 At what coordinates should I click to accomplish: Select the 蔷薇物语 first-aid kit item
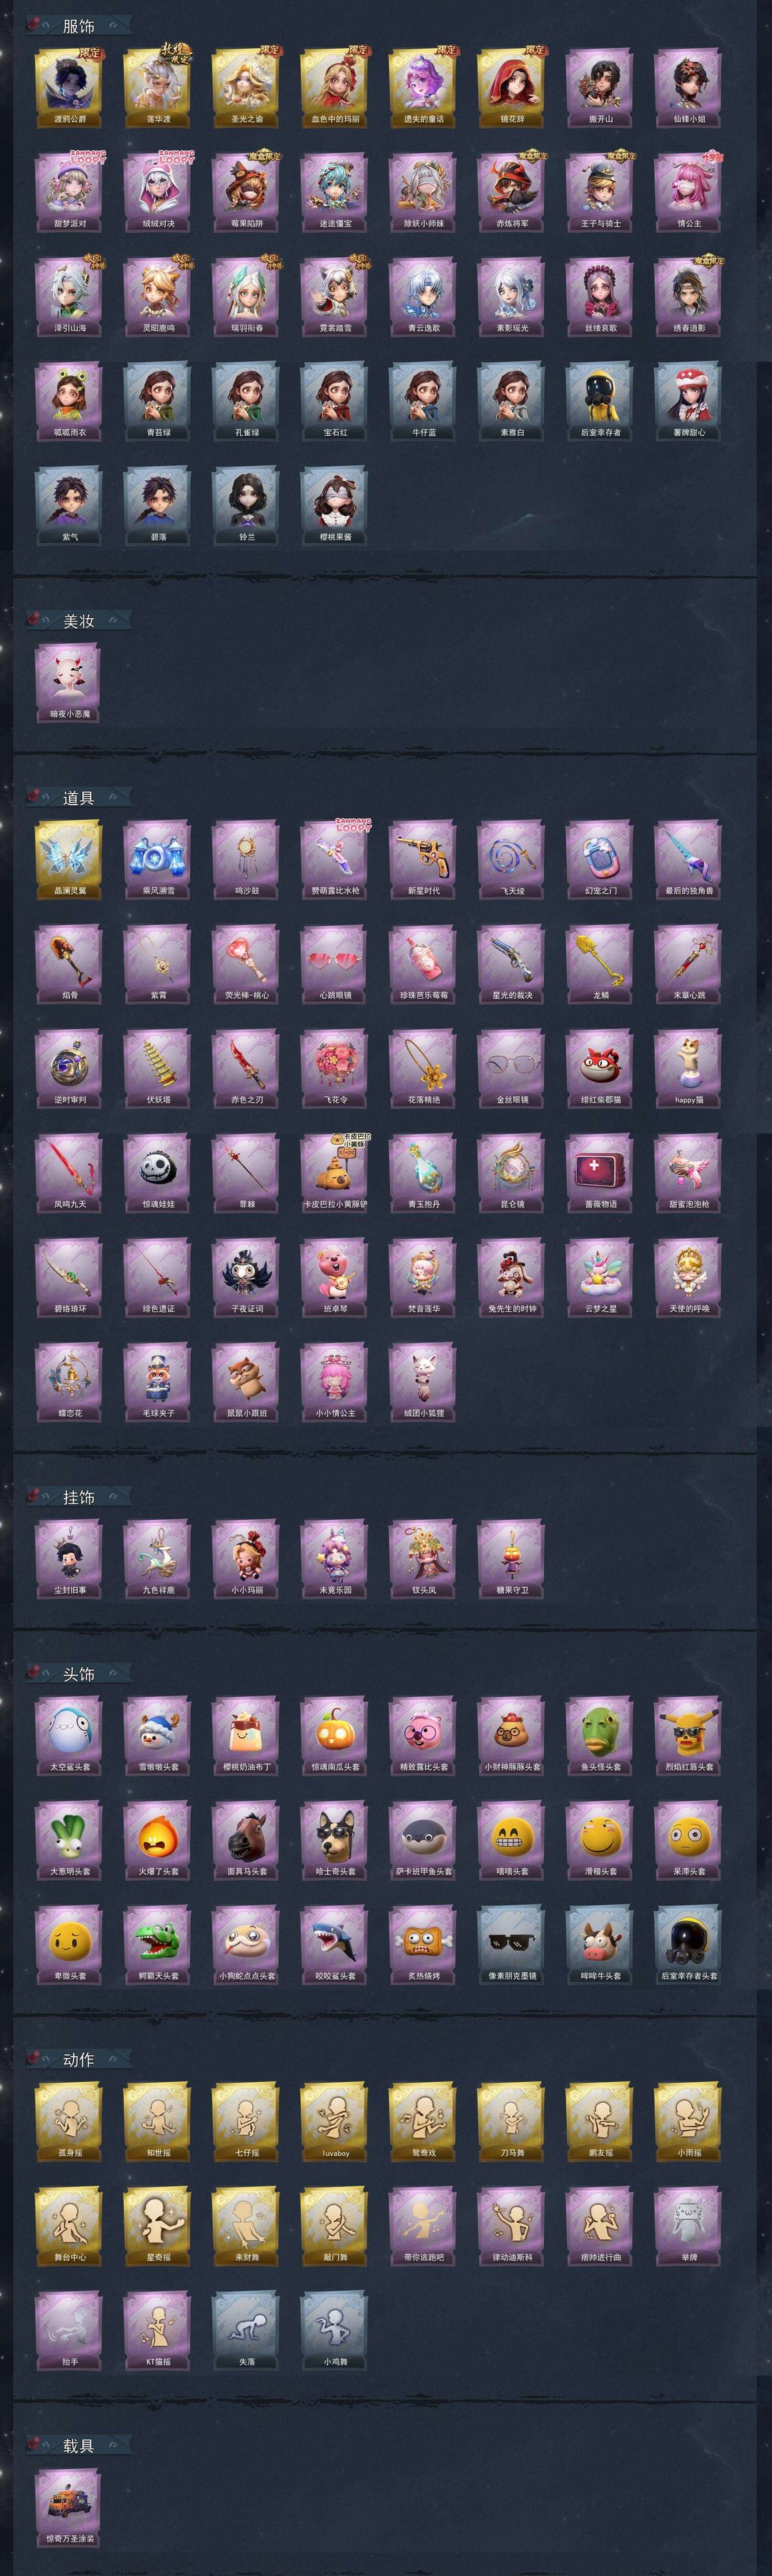click(600, 1172)
